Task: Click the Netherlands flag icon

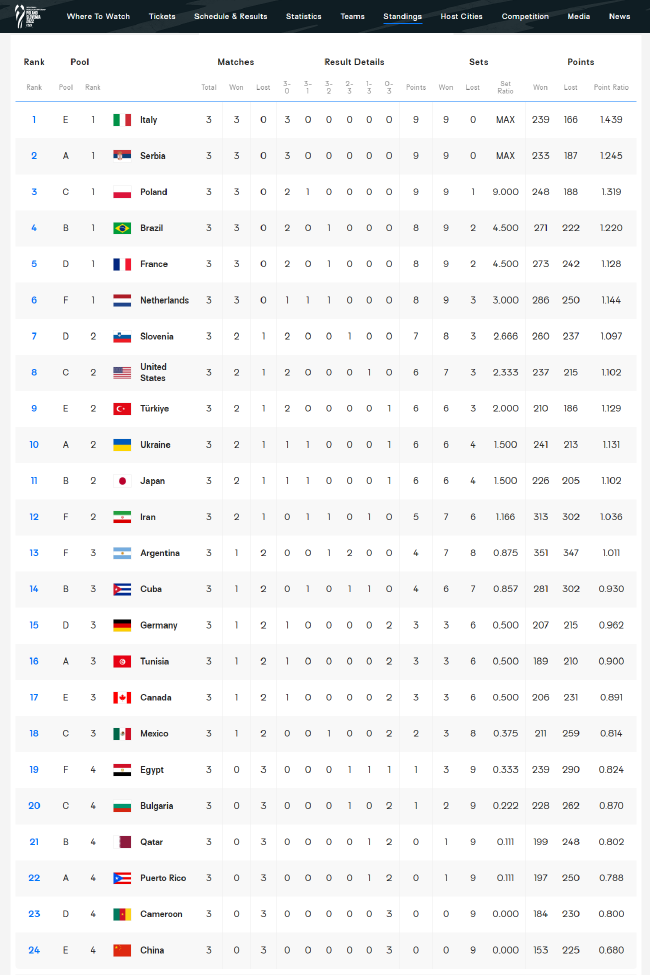Action: pos(122,300)
